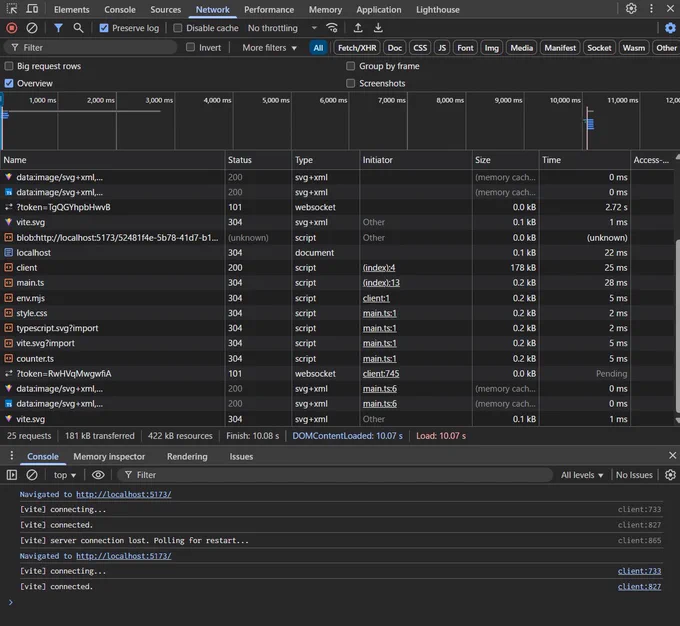680x626 pixels.
Task: Filter by Img type
Action: pos(491,48)
